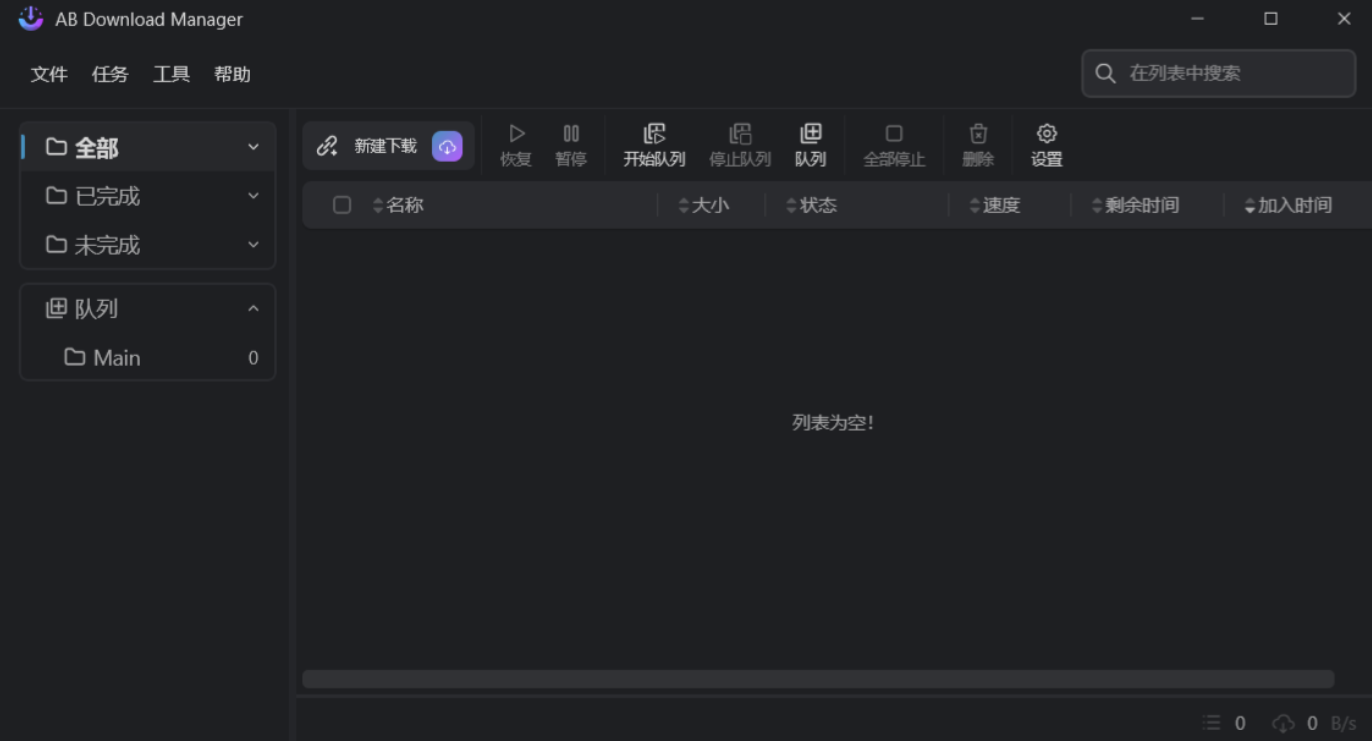1372x741 pixels.
Task: Click the magnifier icon in search box
Action: pyautogui.click(x=1105, y=73)
